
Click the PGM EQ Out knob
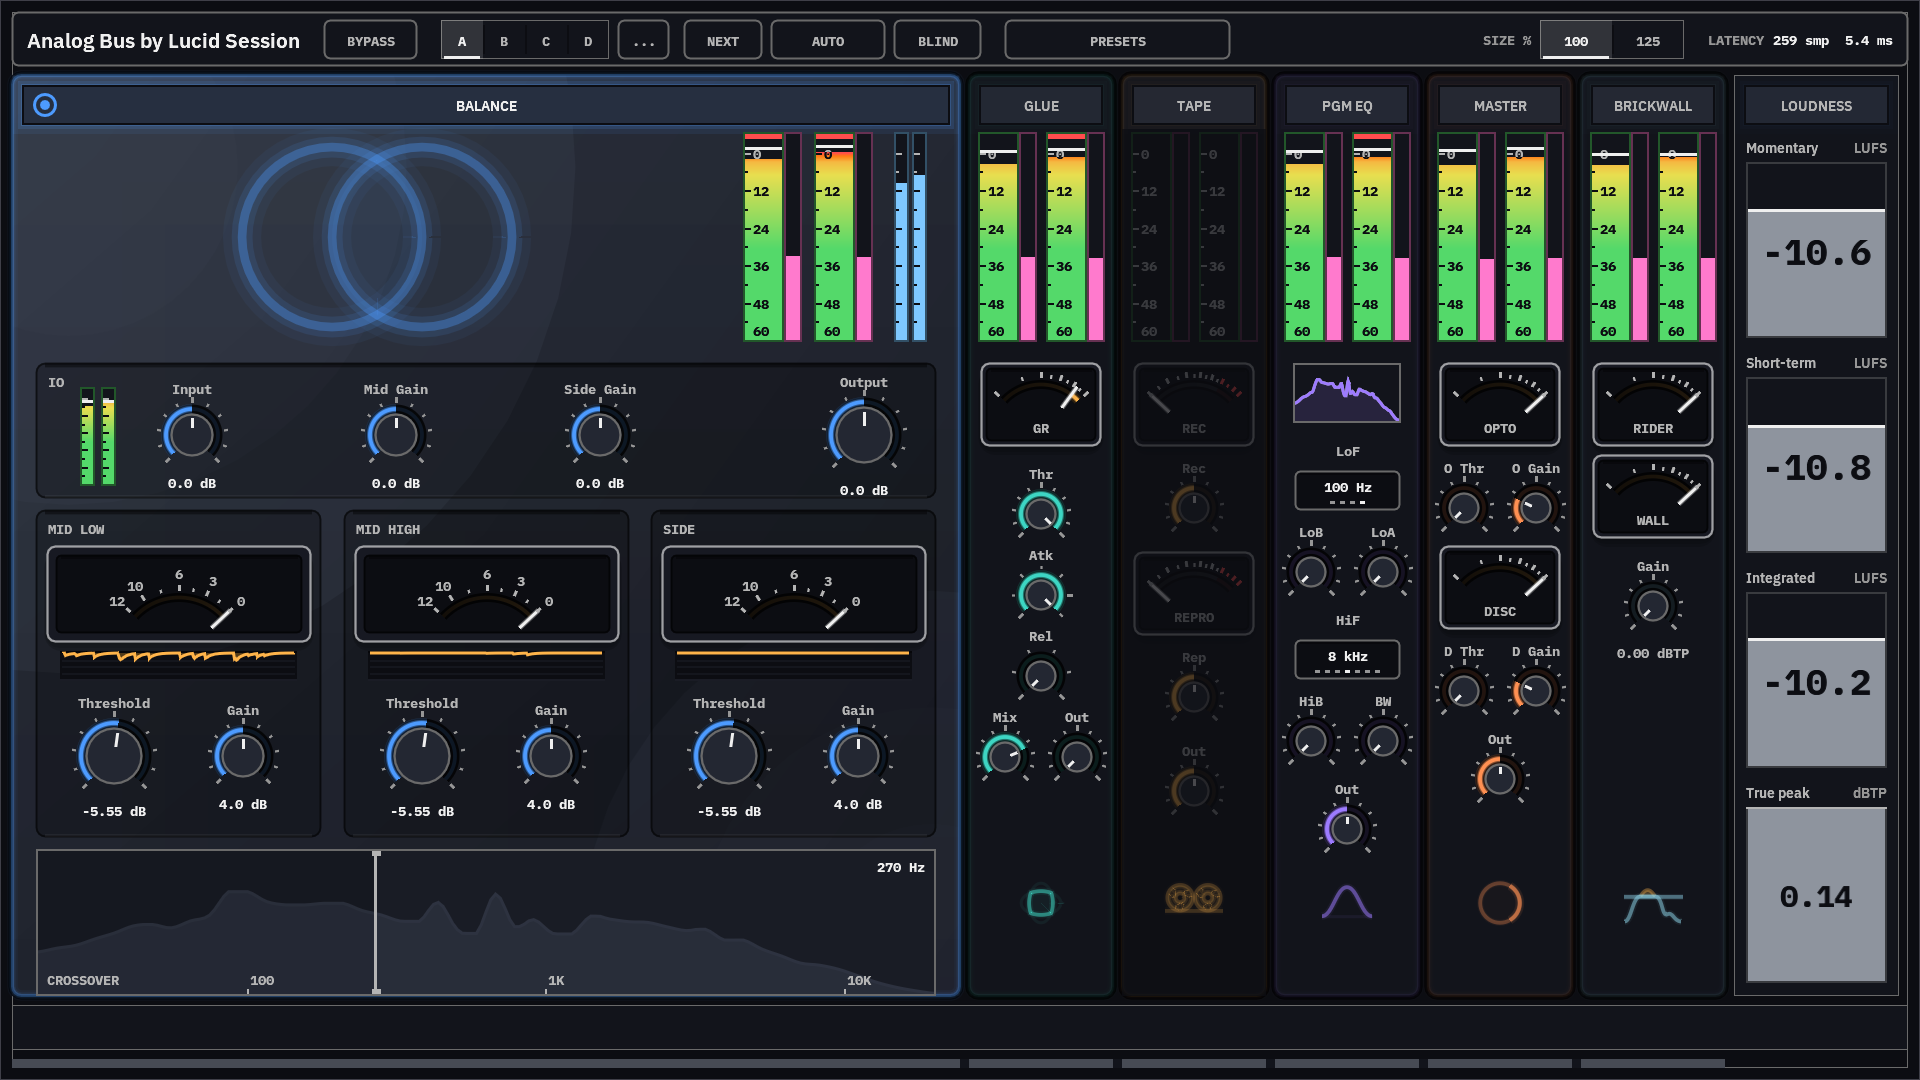point(1347,828)
